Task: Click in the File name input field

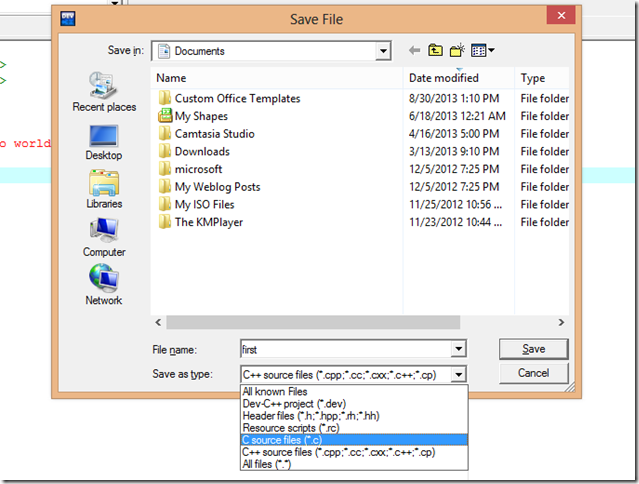Action: tap(346, 349)
